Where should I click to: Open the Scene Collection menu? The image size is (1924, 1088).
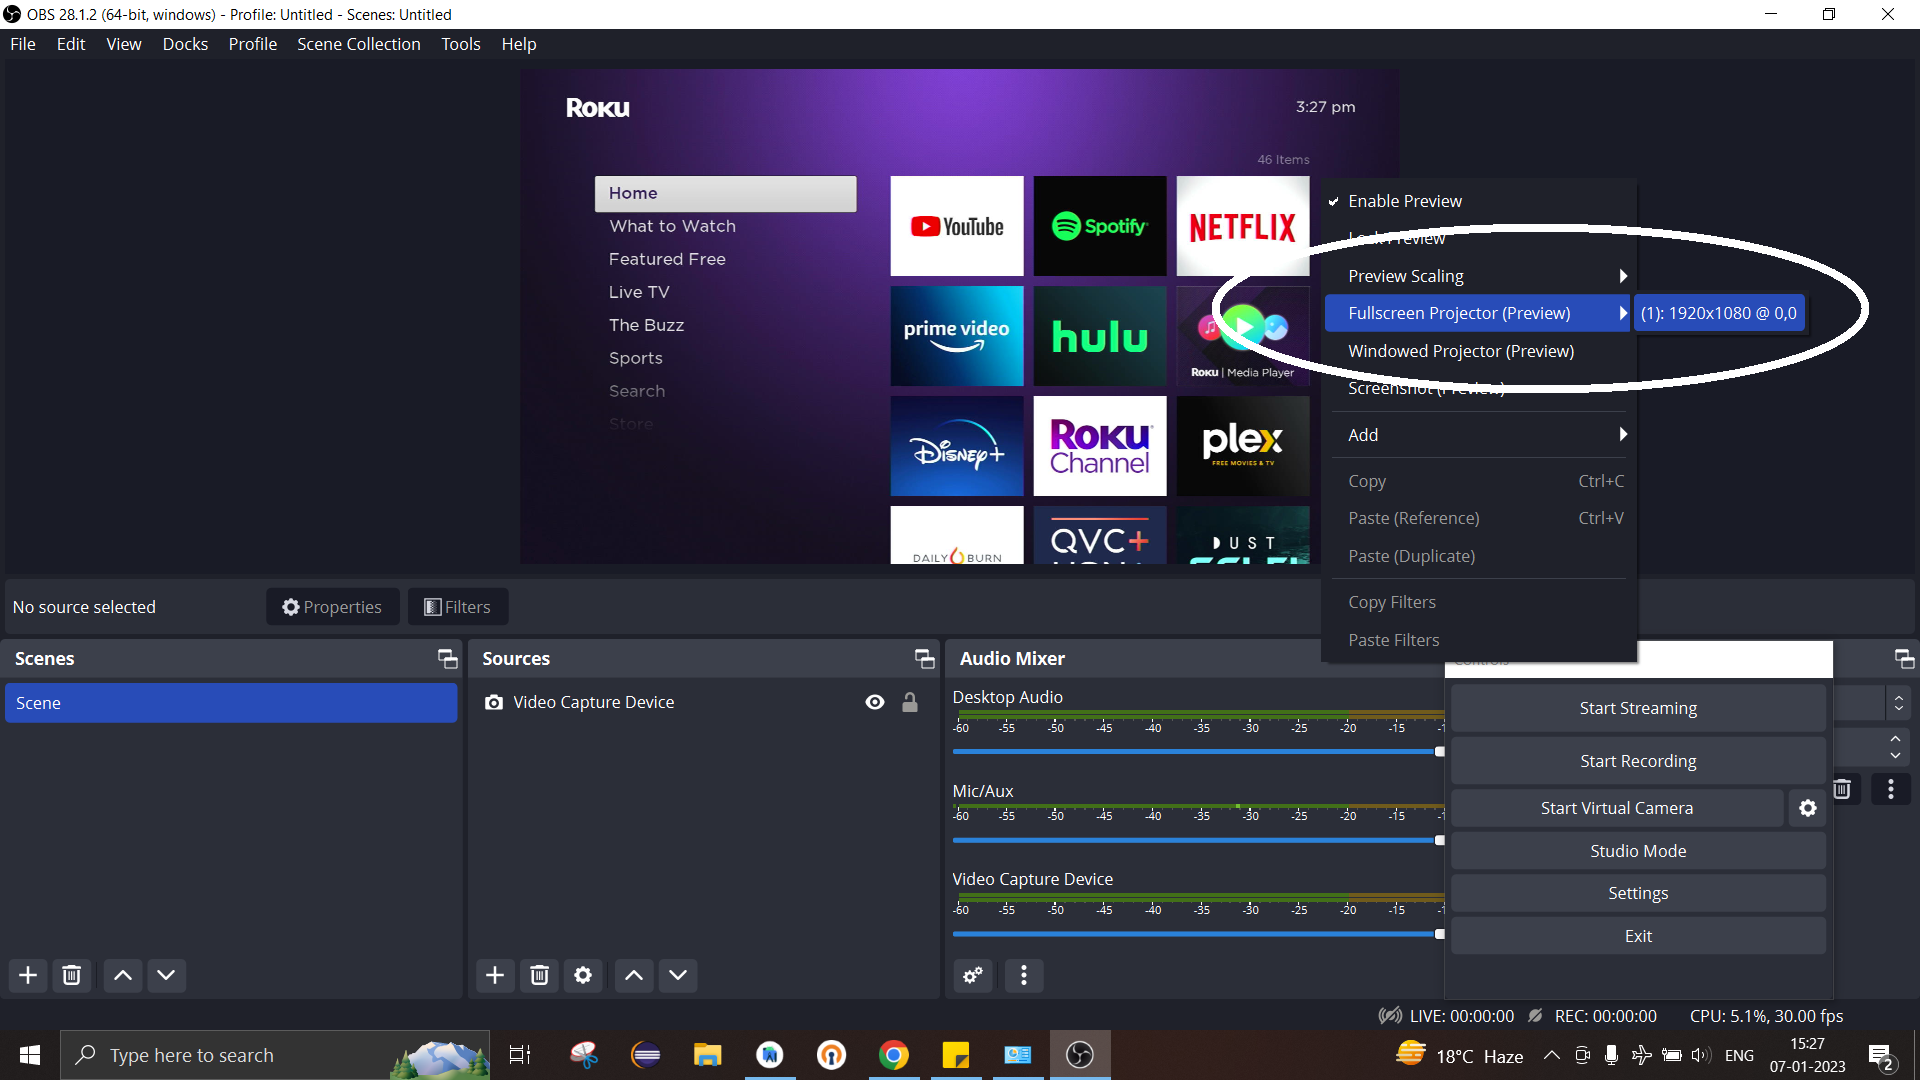(x=360, y=44)
